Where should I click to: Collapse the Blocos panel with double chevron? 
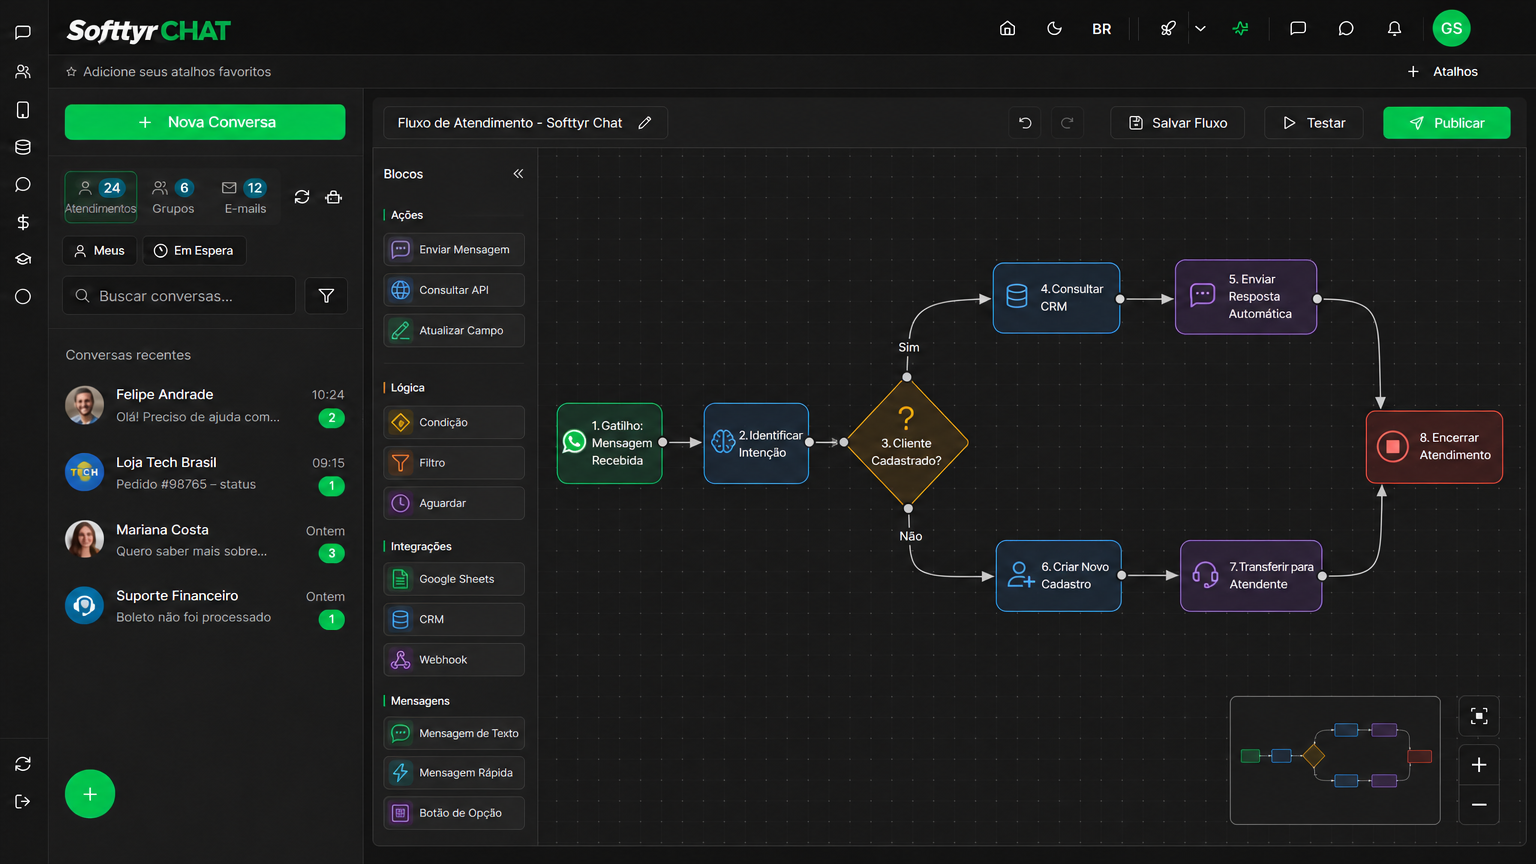pyautogui.click(x=518, y=174)
